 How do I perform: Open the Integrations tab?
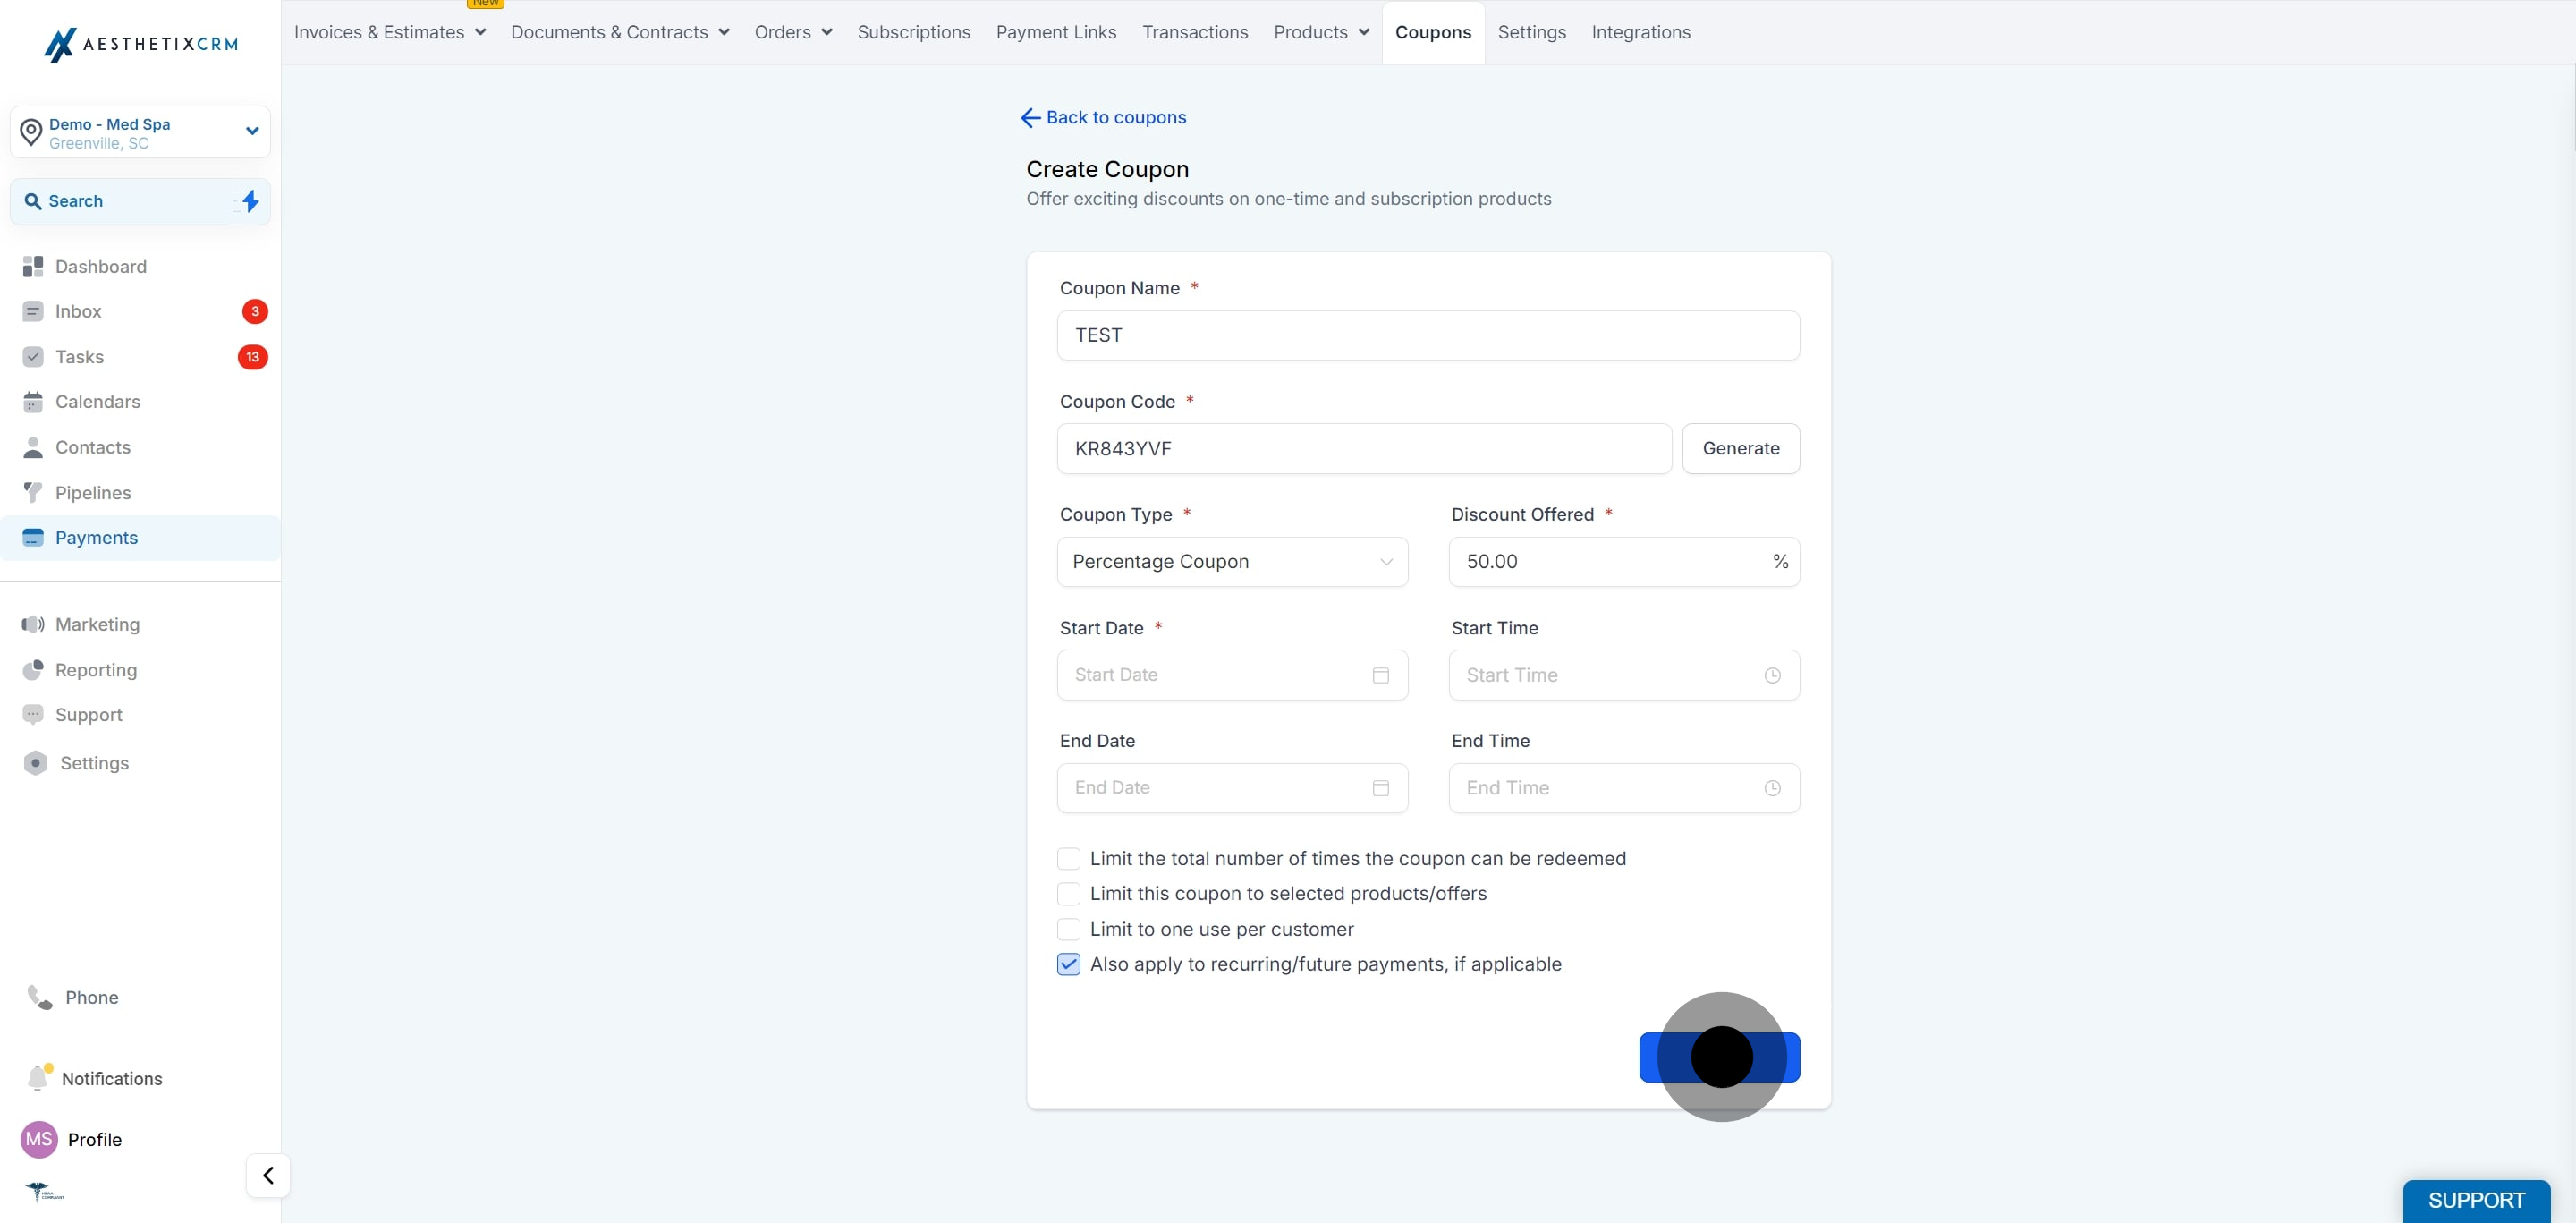1641,32
